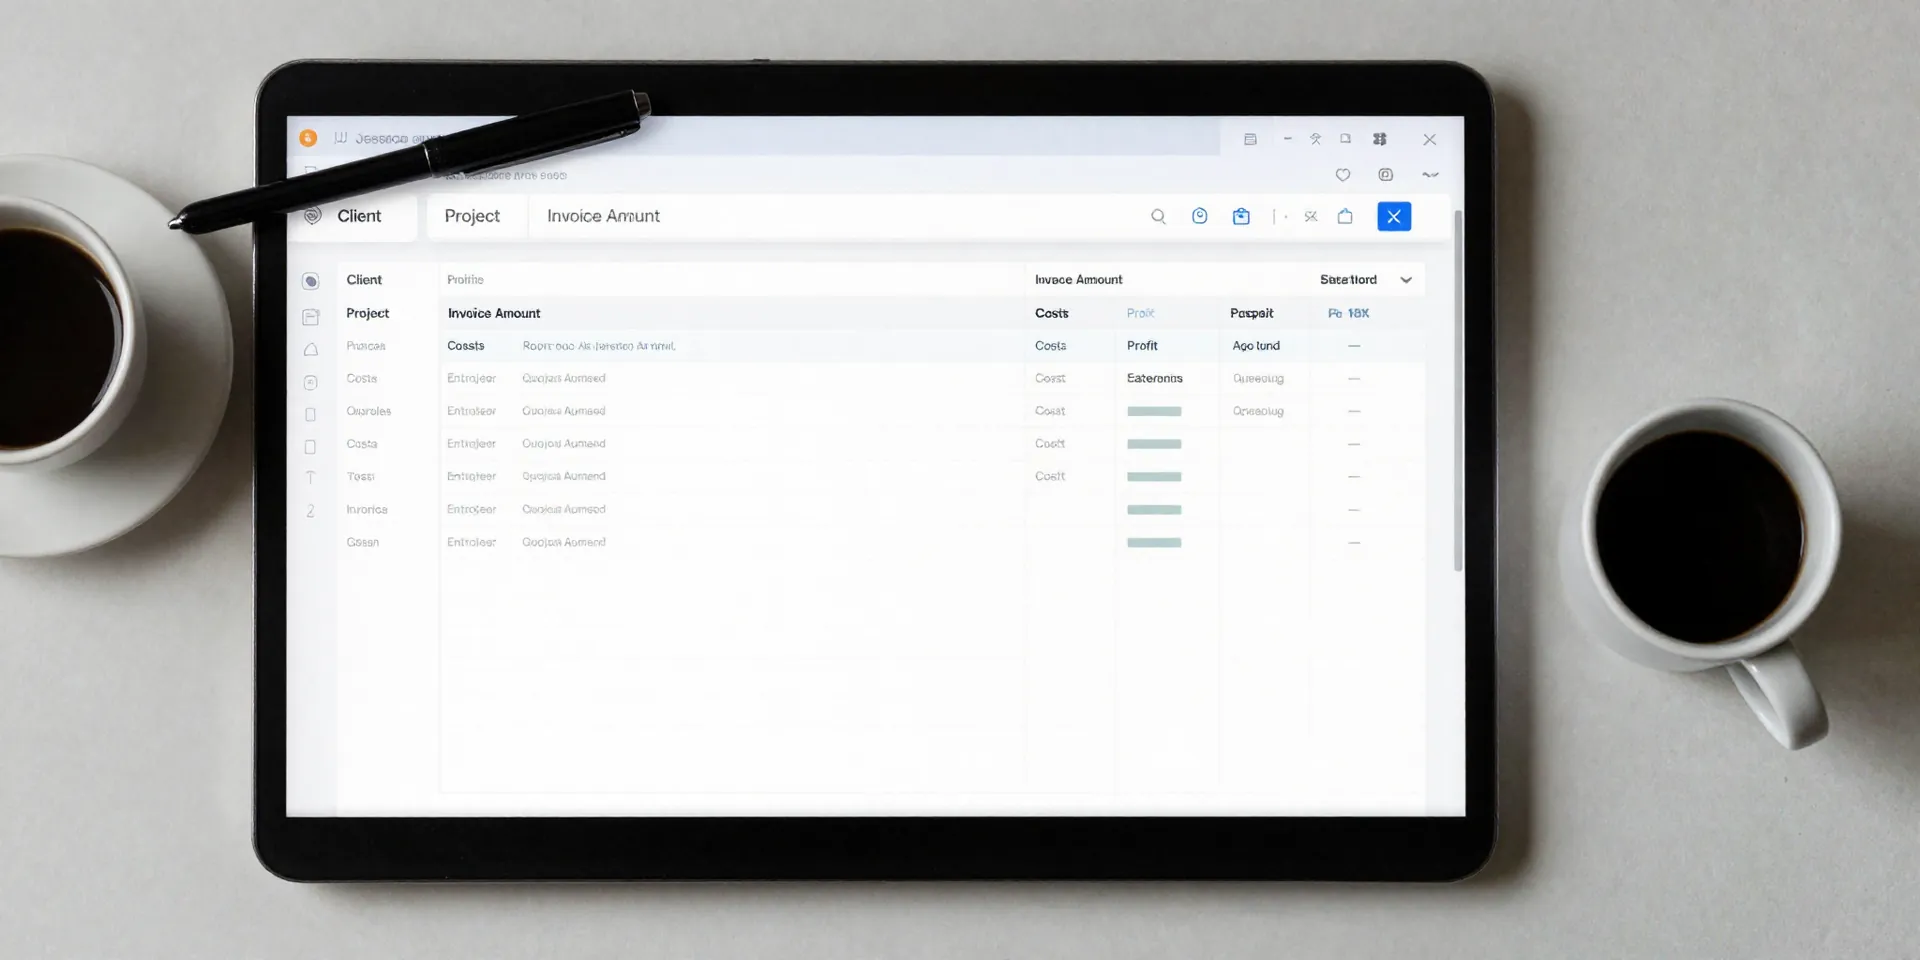Click the pin icon in title bar
Image resolution: width=1920 pixels, height=960 pixels.
[1316, 139]
